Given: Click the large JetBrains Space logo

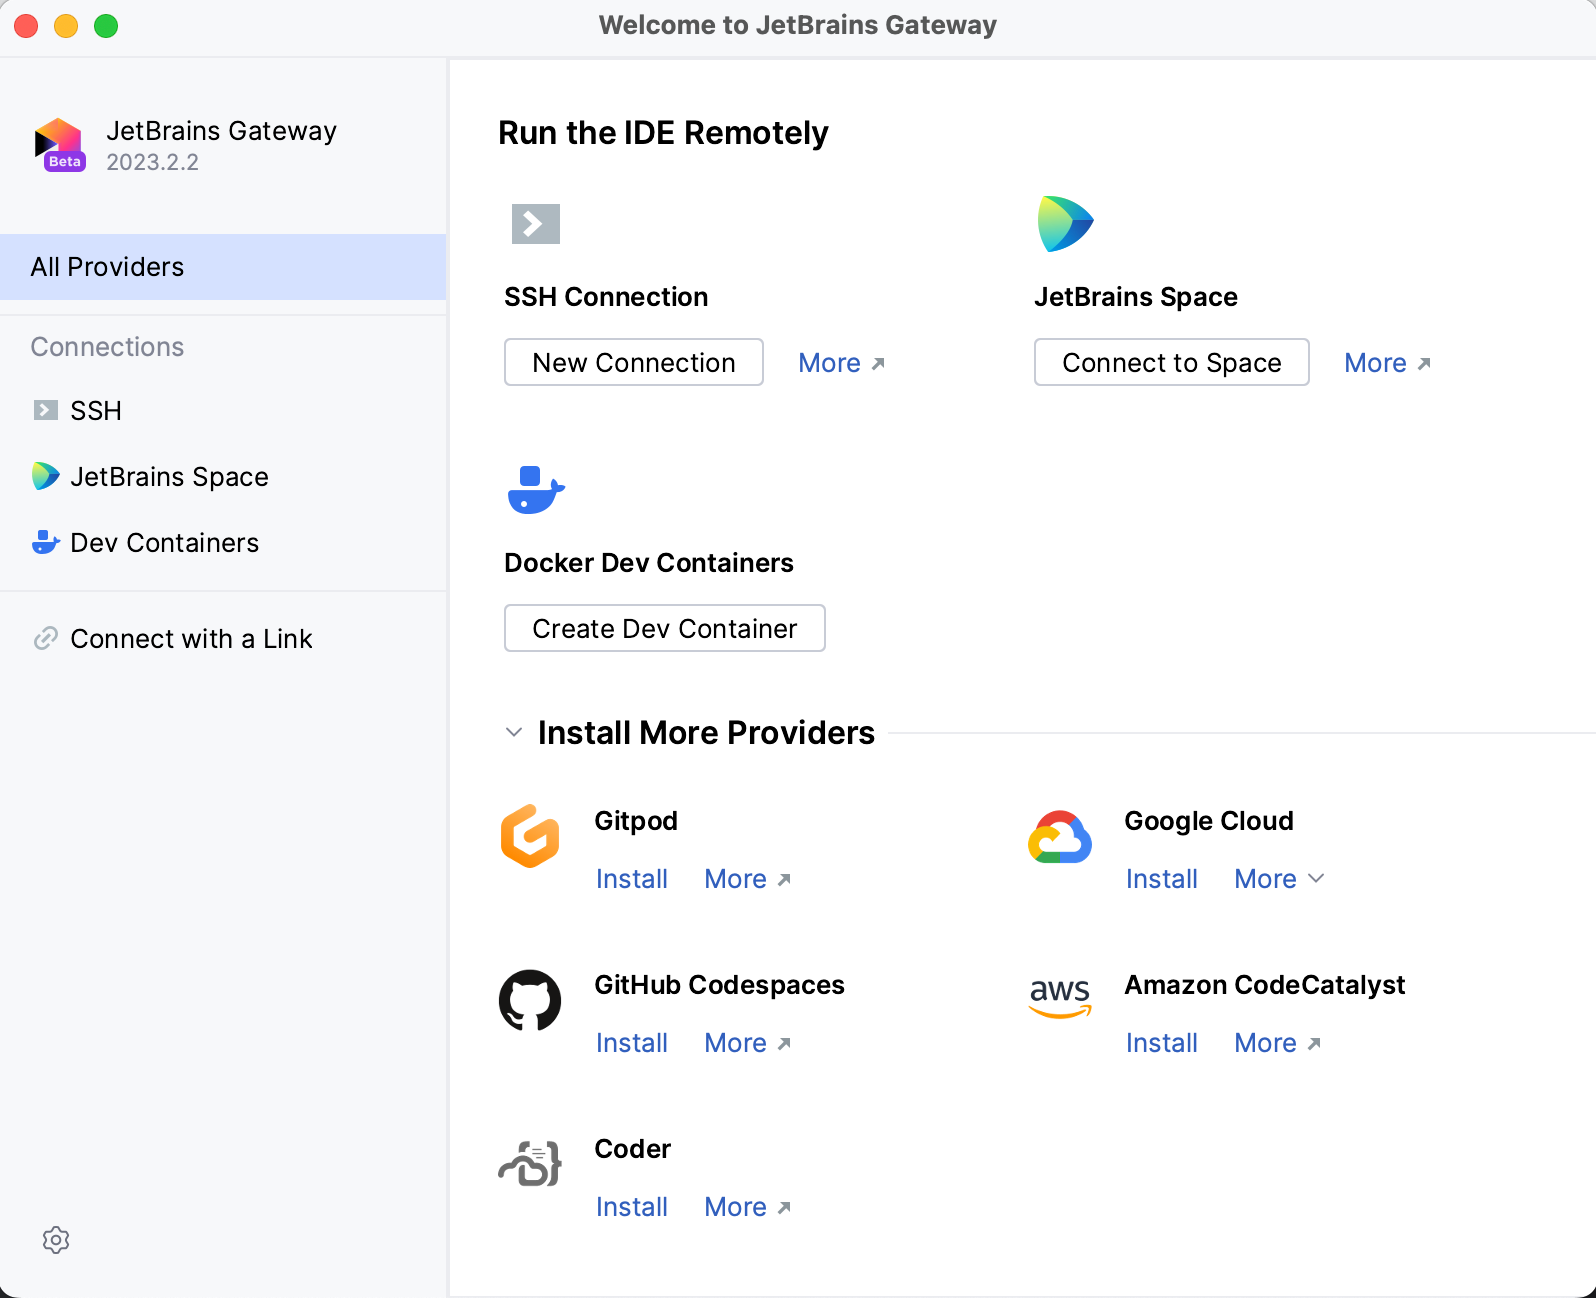Looking at the screenshot, I should tap(1065, 224).
